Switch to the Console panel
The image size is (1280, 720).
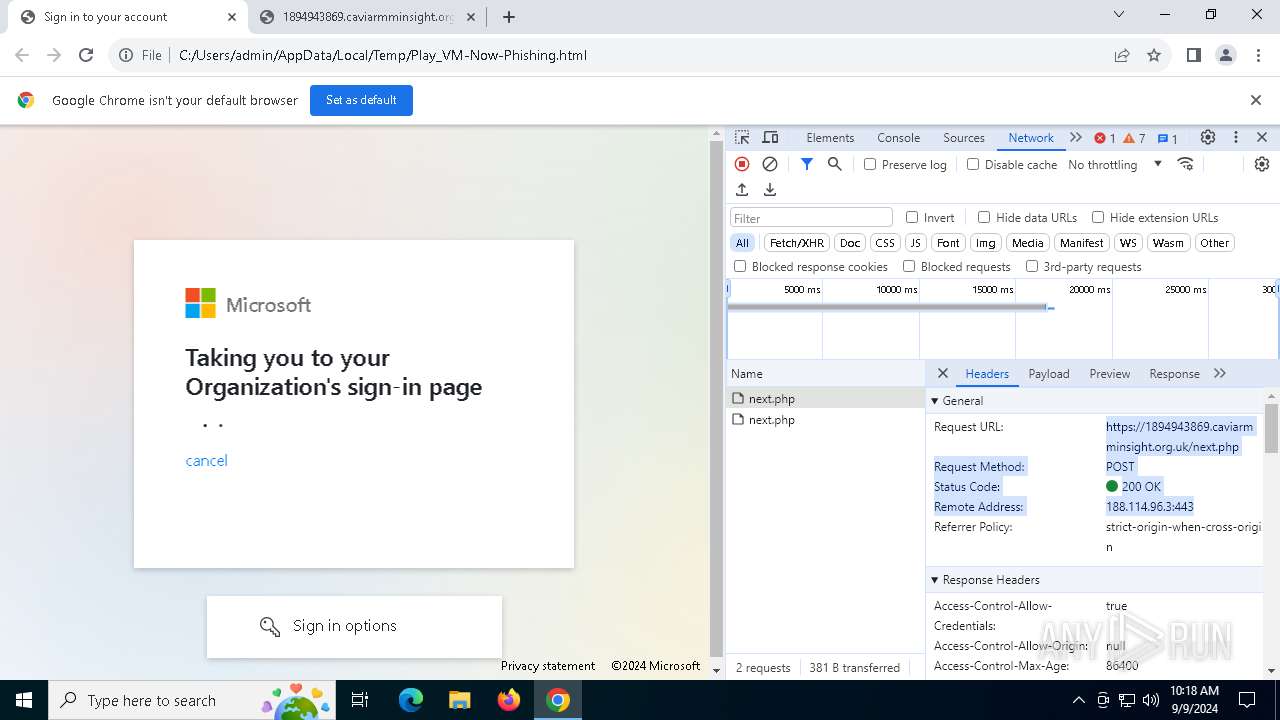pos(899,138)
